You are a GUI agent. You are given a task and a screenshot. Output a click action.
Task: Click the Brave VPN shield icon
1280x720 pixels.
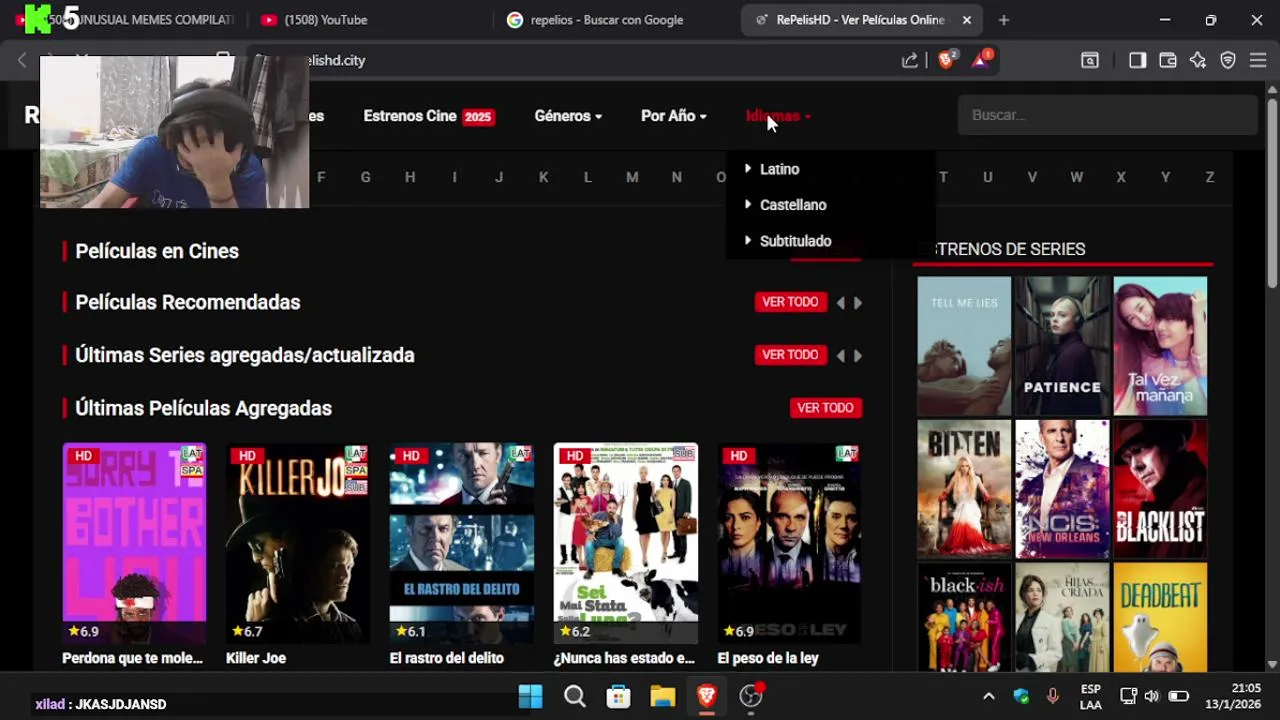[x=1228, y=60]
